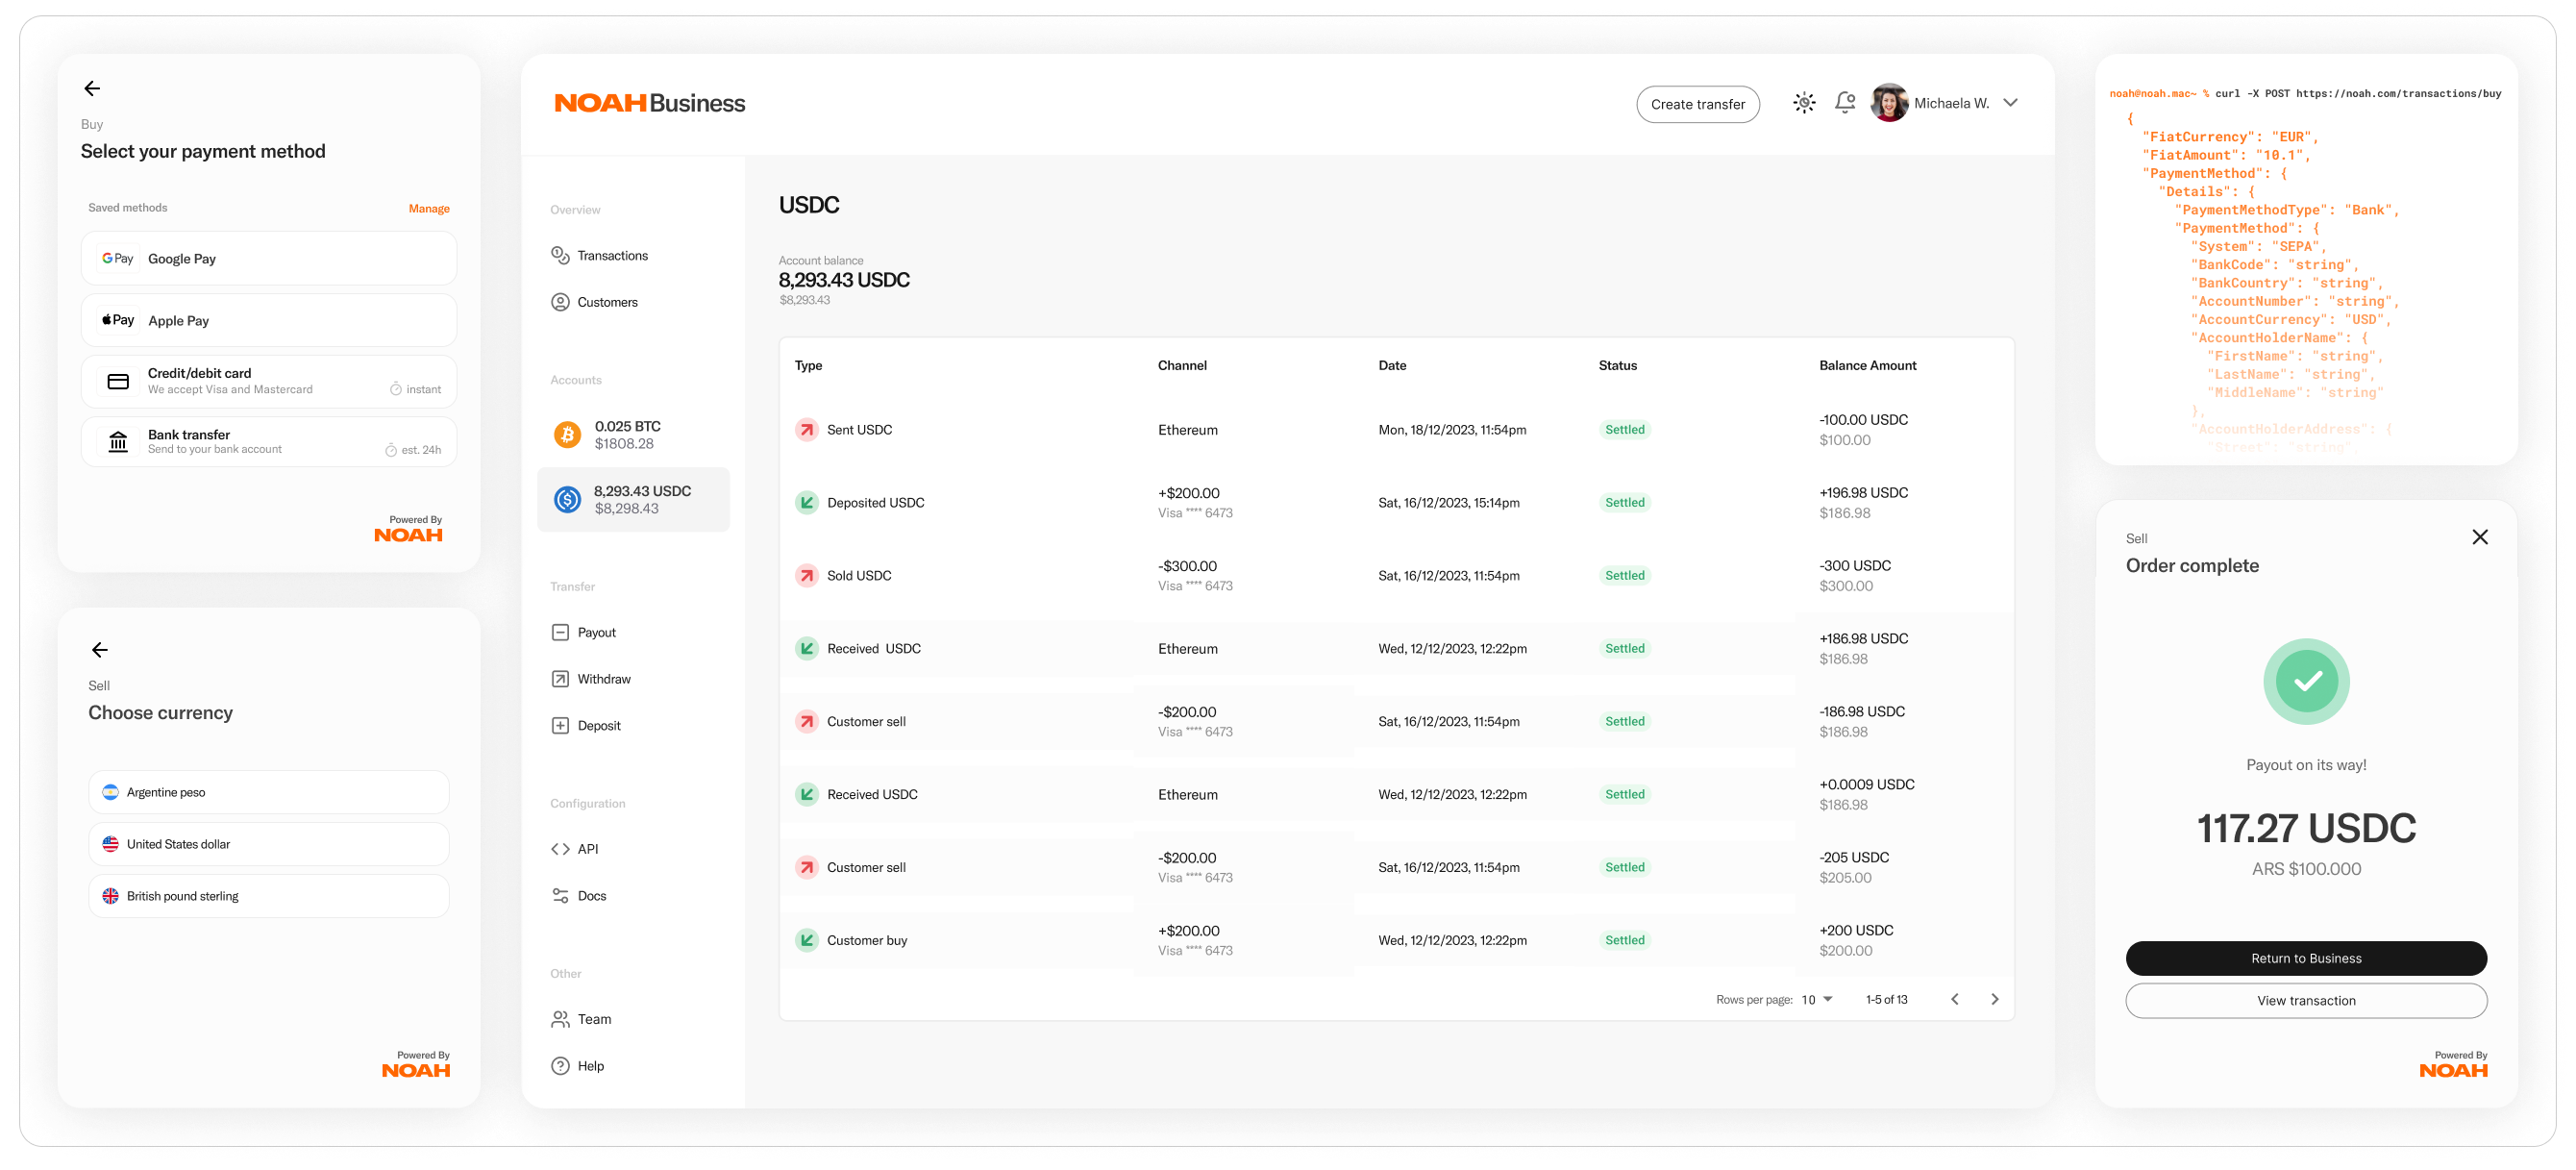Click Michaela W. profile avatar
Viewport: 2576px width, 1170px height.
click(1889, 103)
